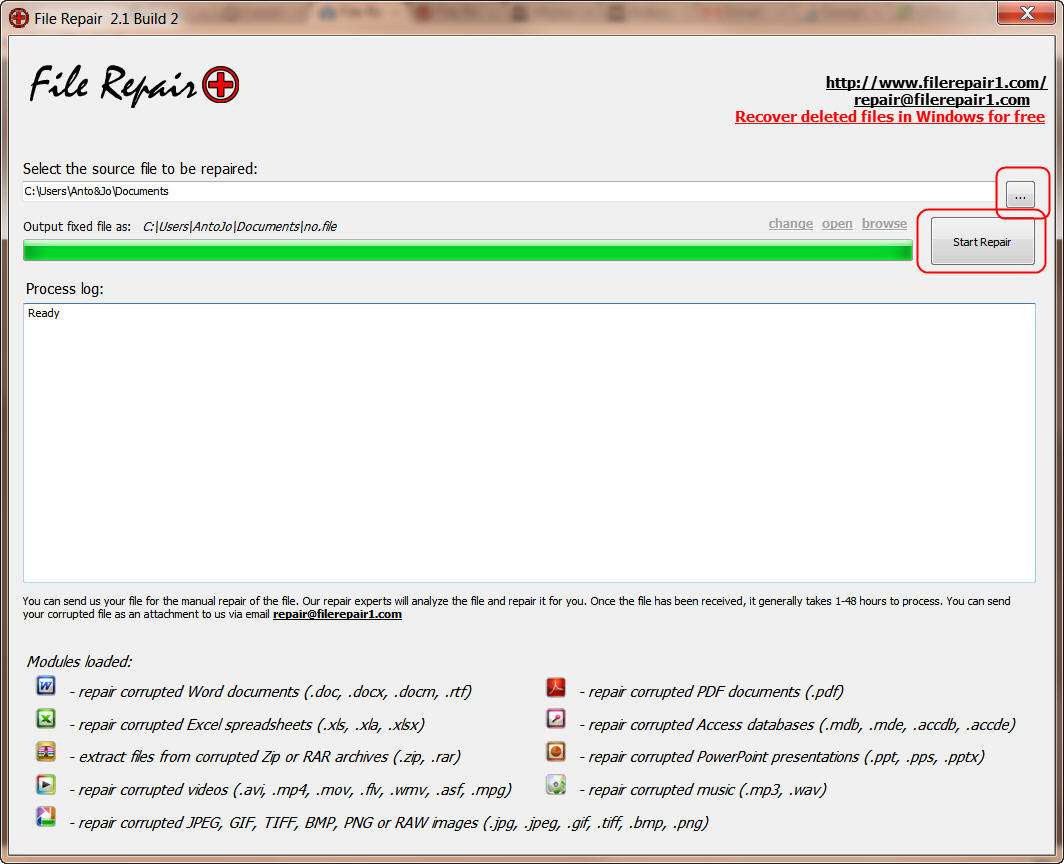Click the JPEG images module icon

(45, 816)
